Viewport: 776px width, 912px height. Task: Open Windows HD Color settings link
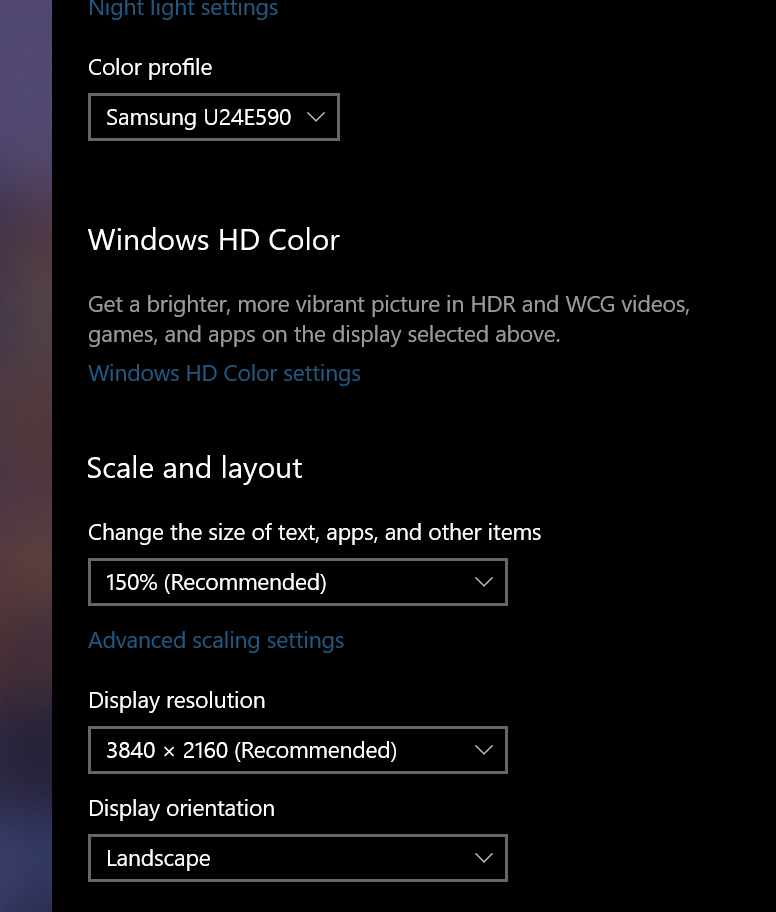(224, 373)
